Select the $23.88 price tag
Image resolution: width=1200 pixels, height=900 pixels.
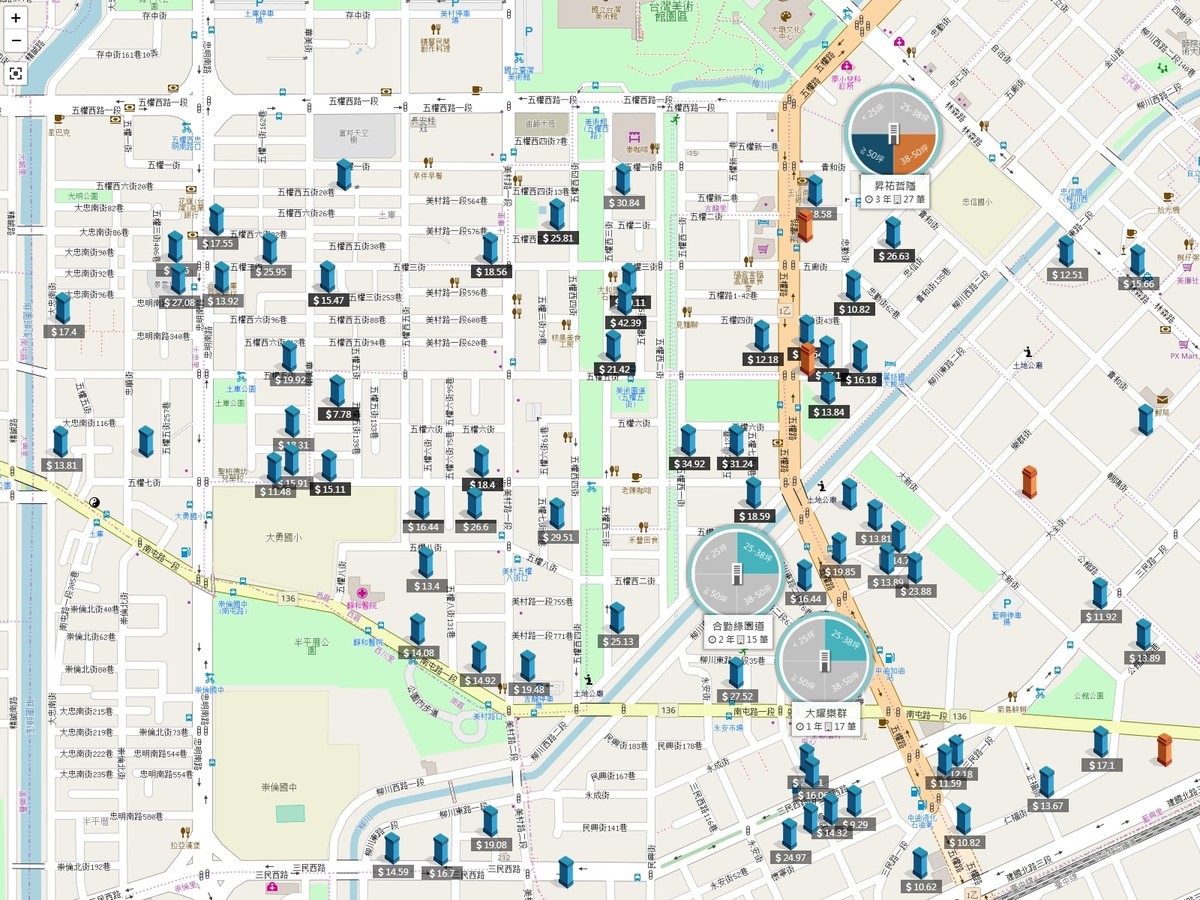click(915, 591)
